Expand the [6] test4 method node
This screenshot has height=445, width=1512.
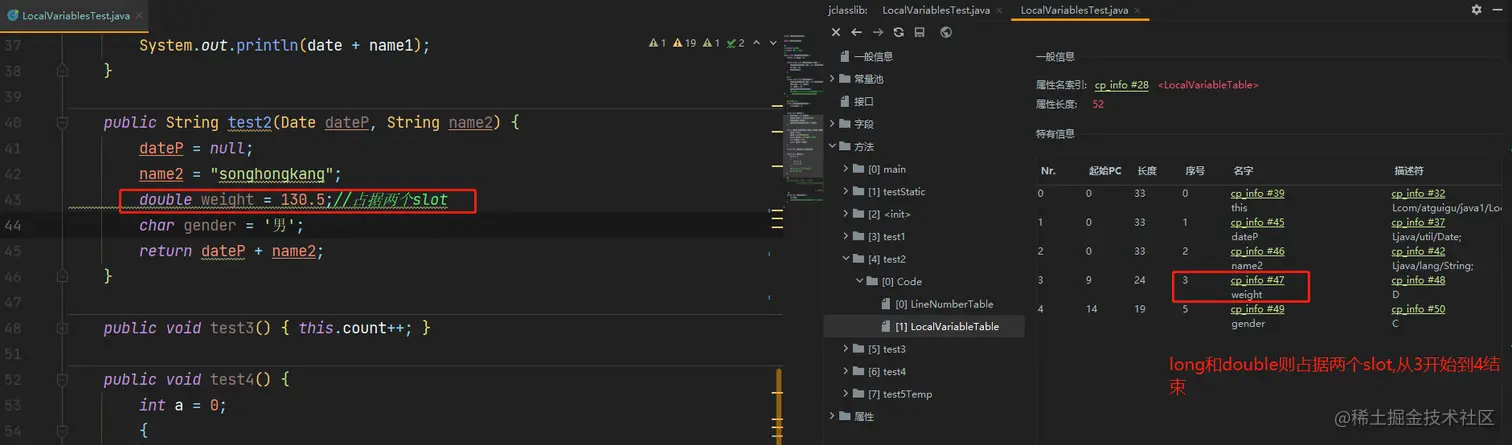click(846, 371)
